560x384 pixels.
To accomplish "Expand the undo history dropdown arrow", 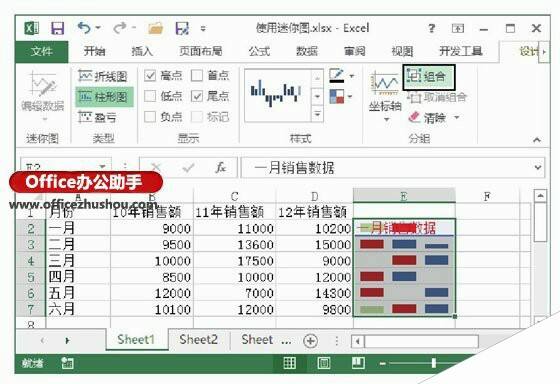I will coord(98,28).
